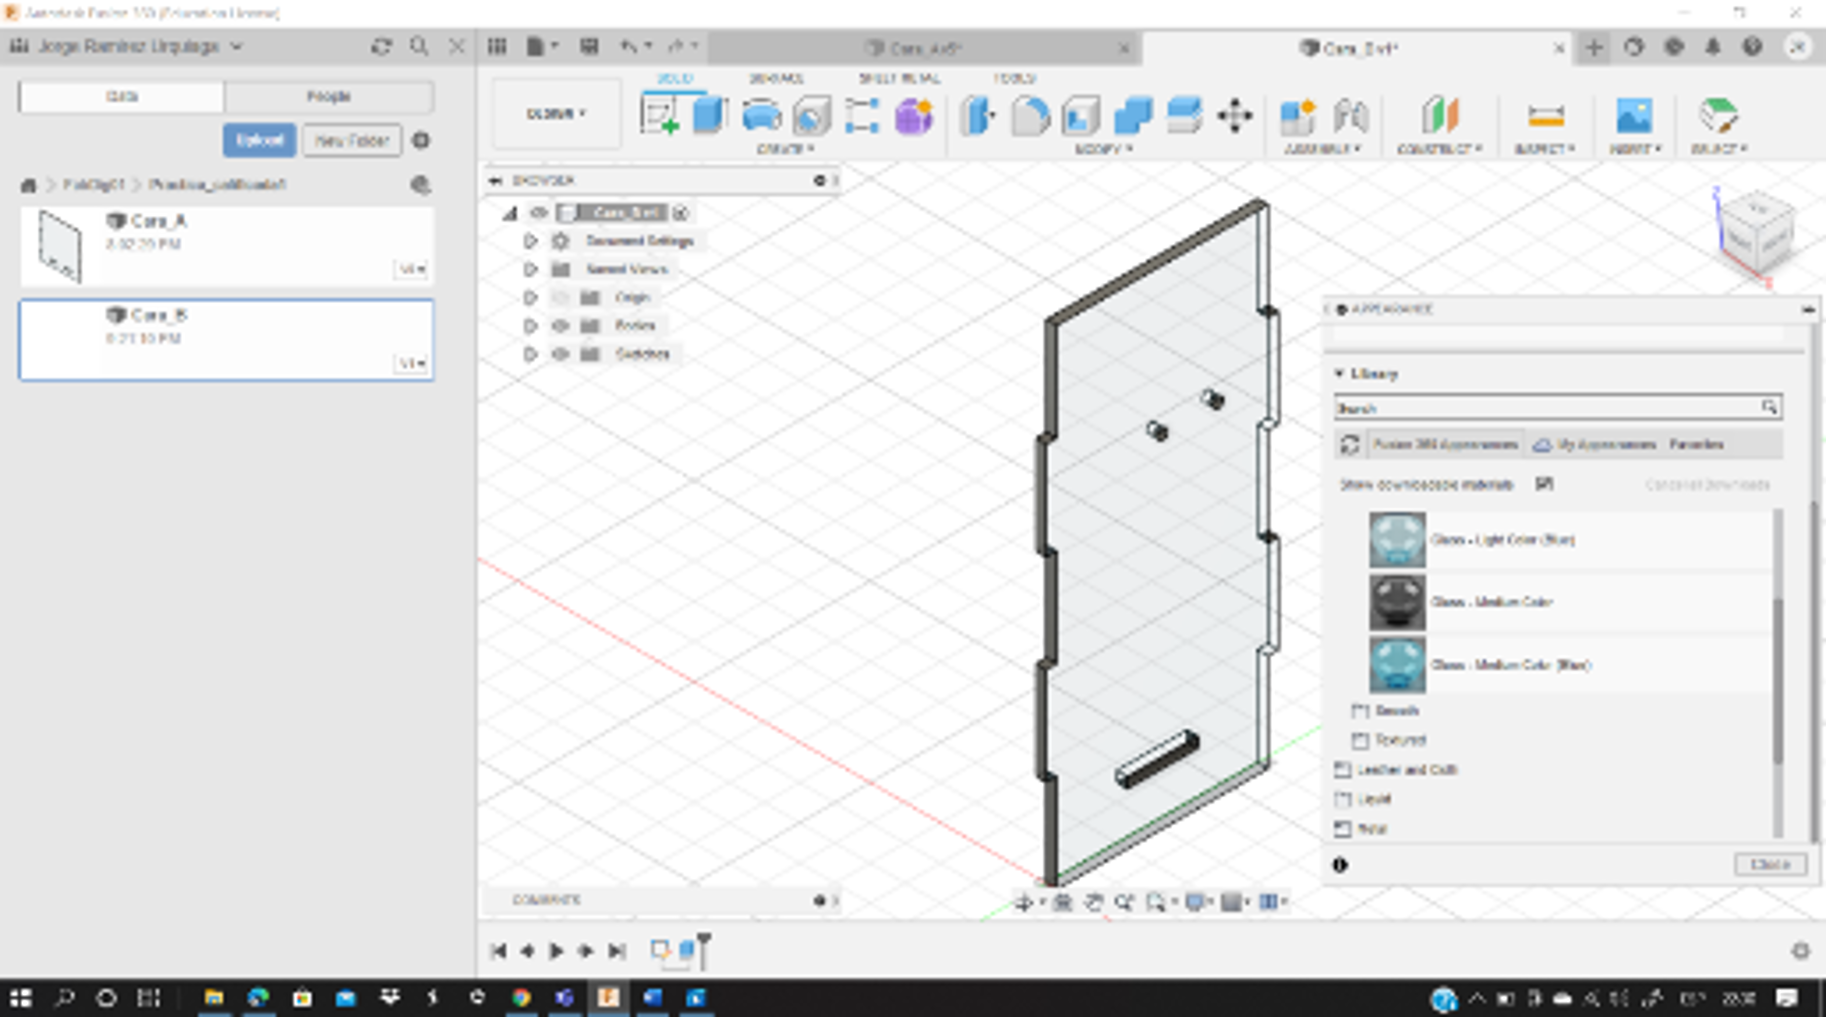
Task: Click the Save icon in the top bar
Action: [x=589, y=46]
